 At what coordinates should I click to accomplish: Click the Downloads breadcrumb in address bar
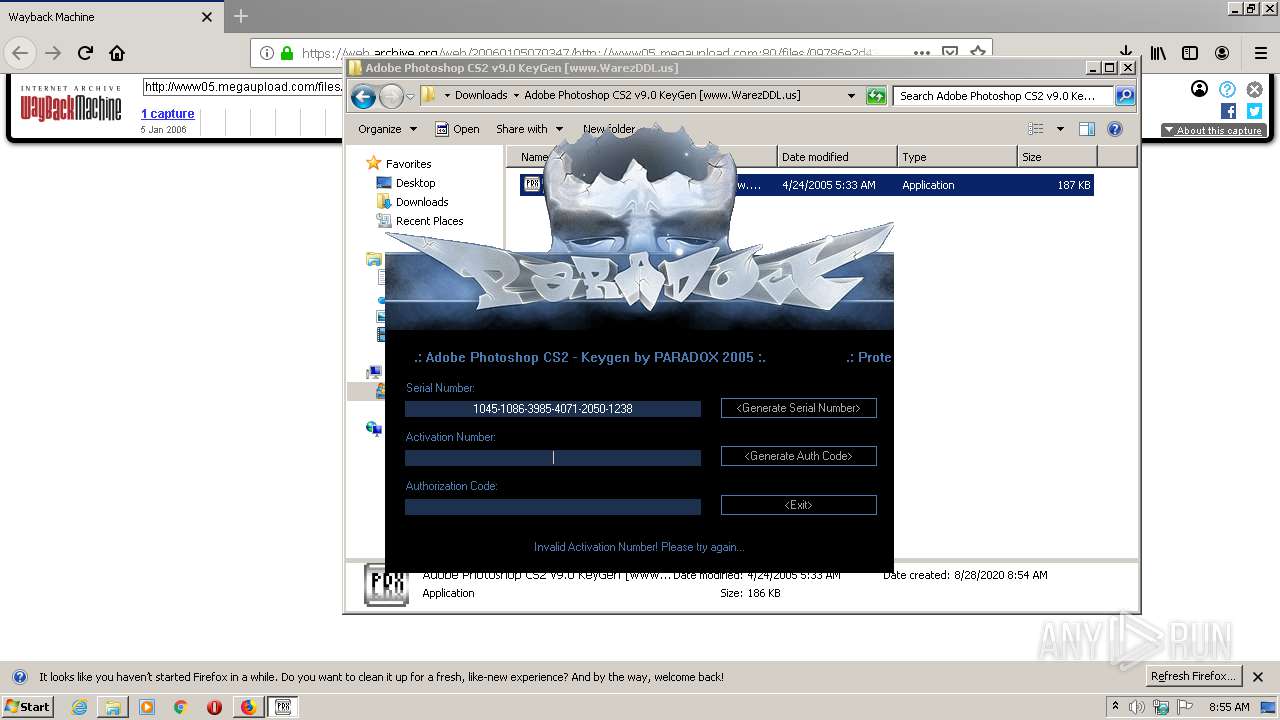(x=481, y=96)
